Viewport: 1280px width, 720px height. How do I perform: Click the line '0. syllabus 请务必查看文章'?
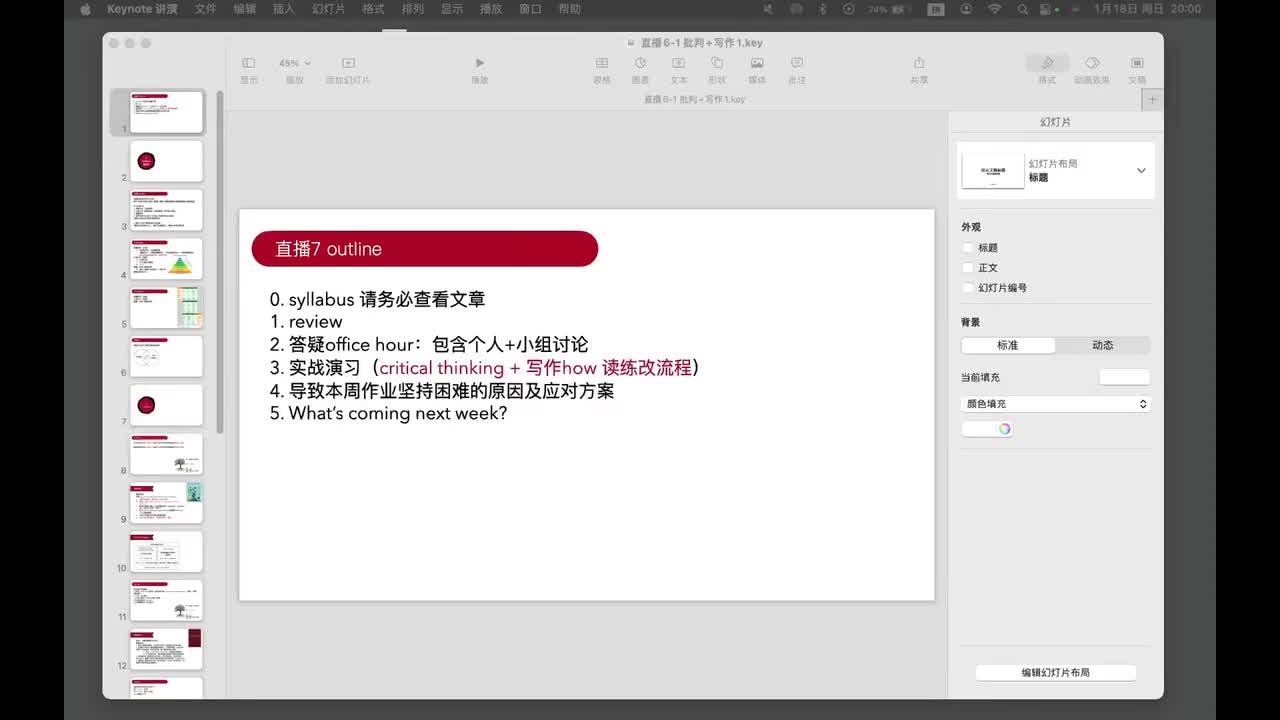[378, 299]
